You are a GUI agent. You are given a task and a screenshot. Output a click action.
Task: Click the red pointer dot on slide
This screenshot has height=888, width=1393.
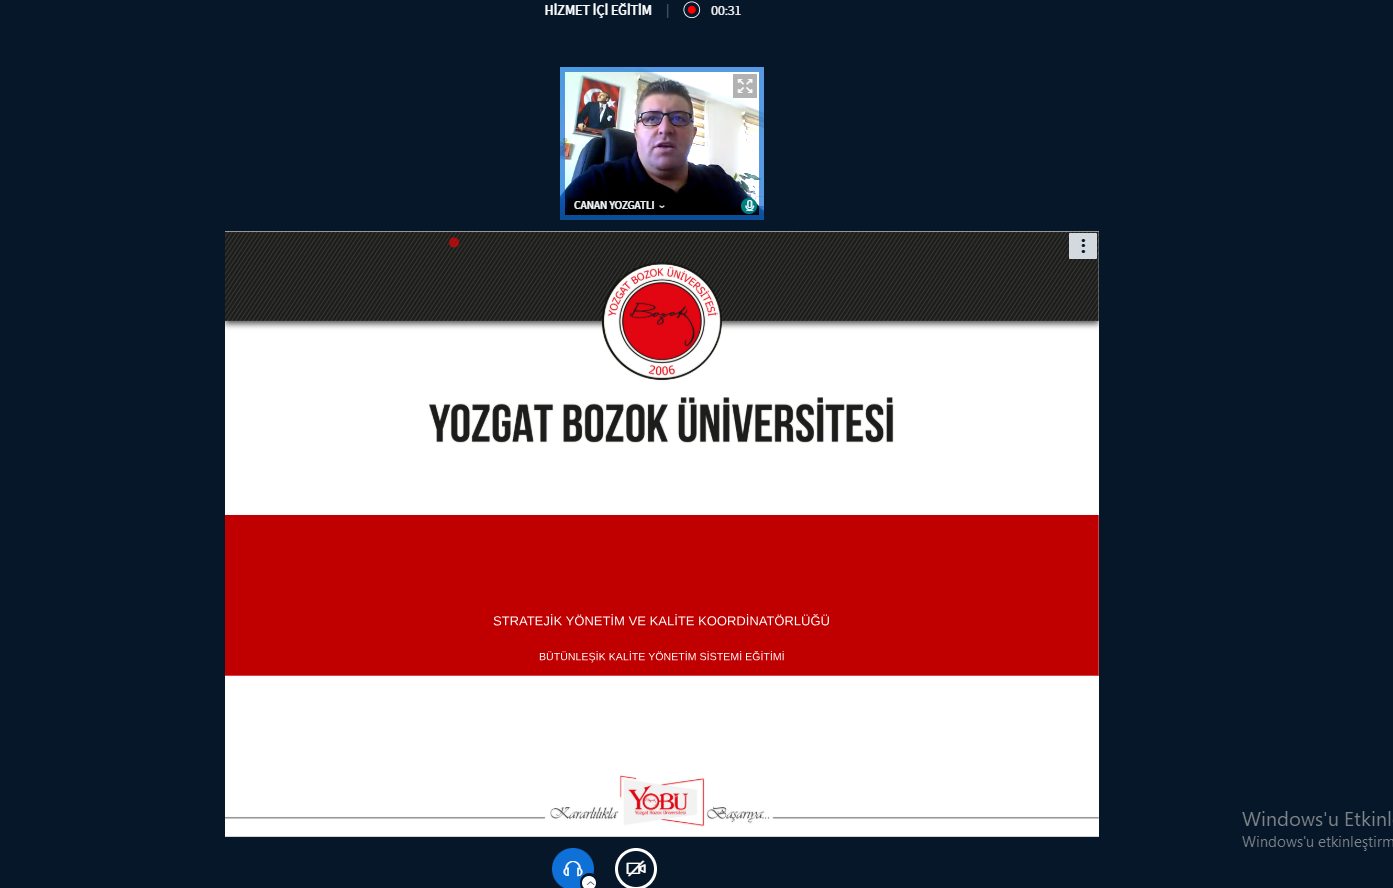coord(454,242)
